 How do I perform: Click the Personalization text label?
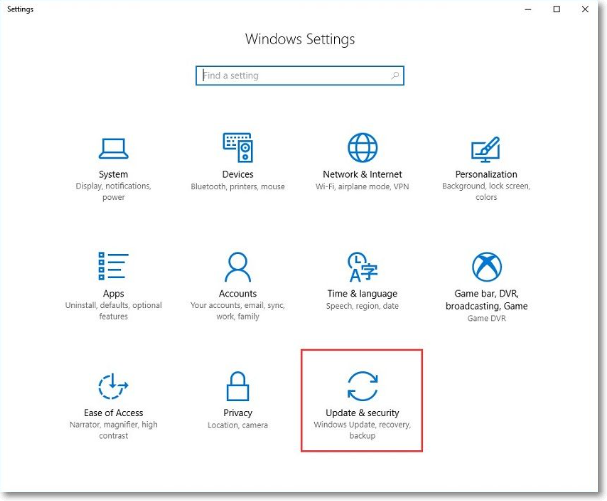pyautogui.click(x=486, y=174)
